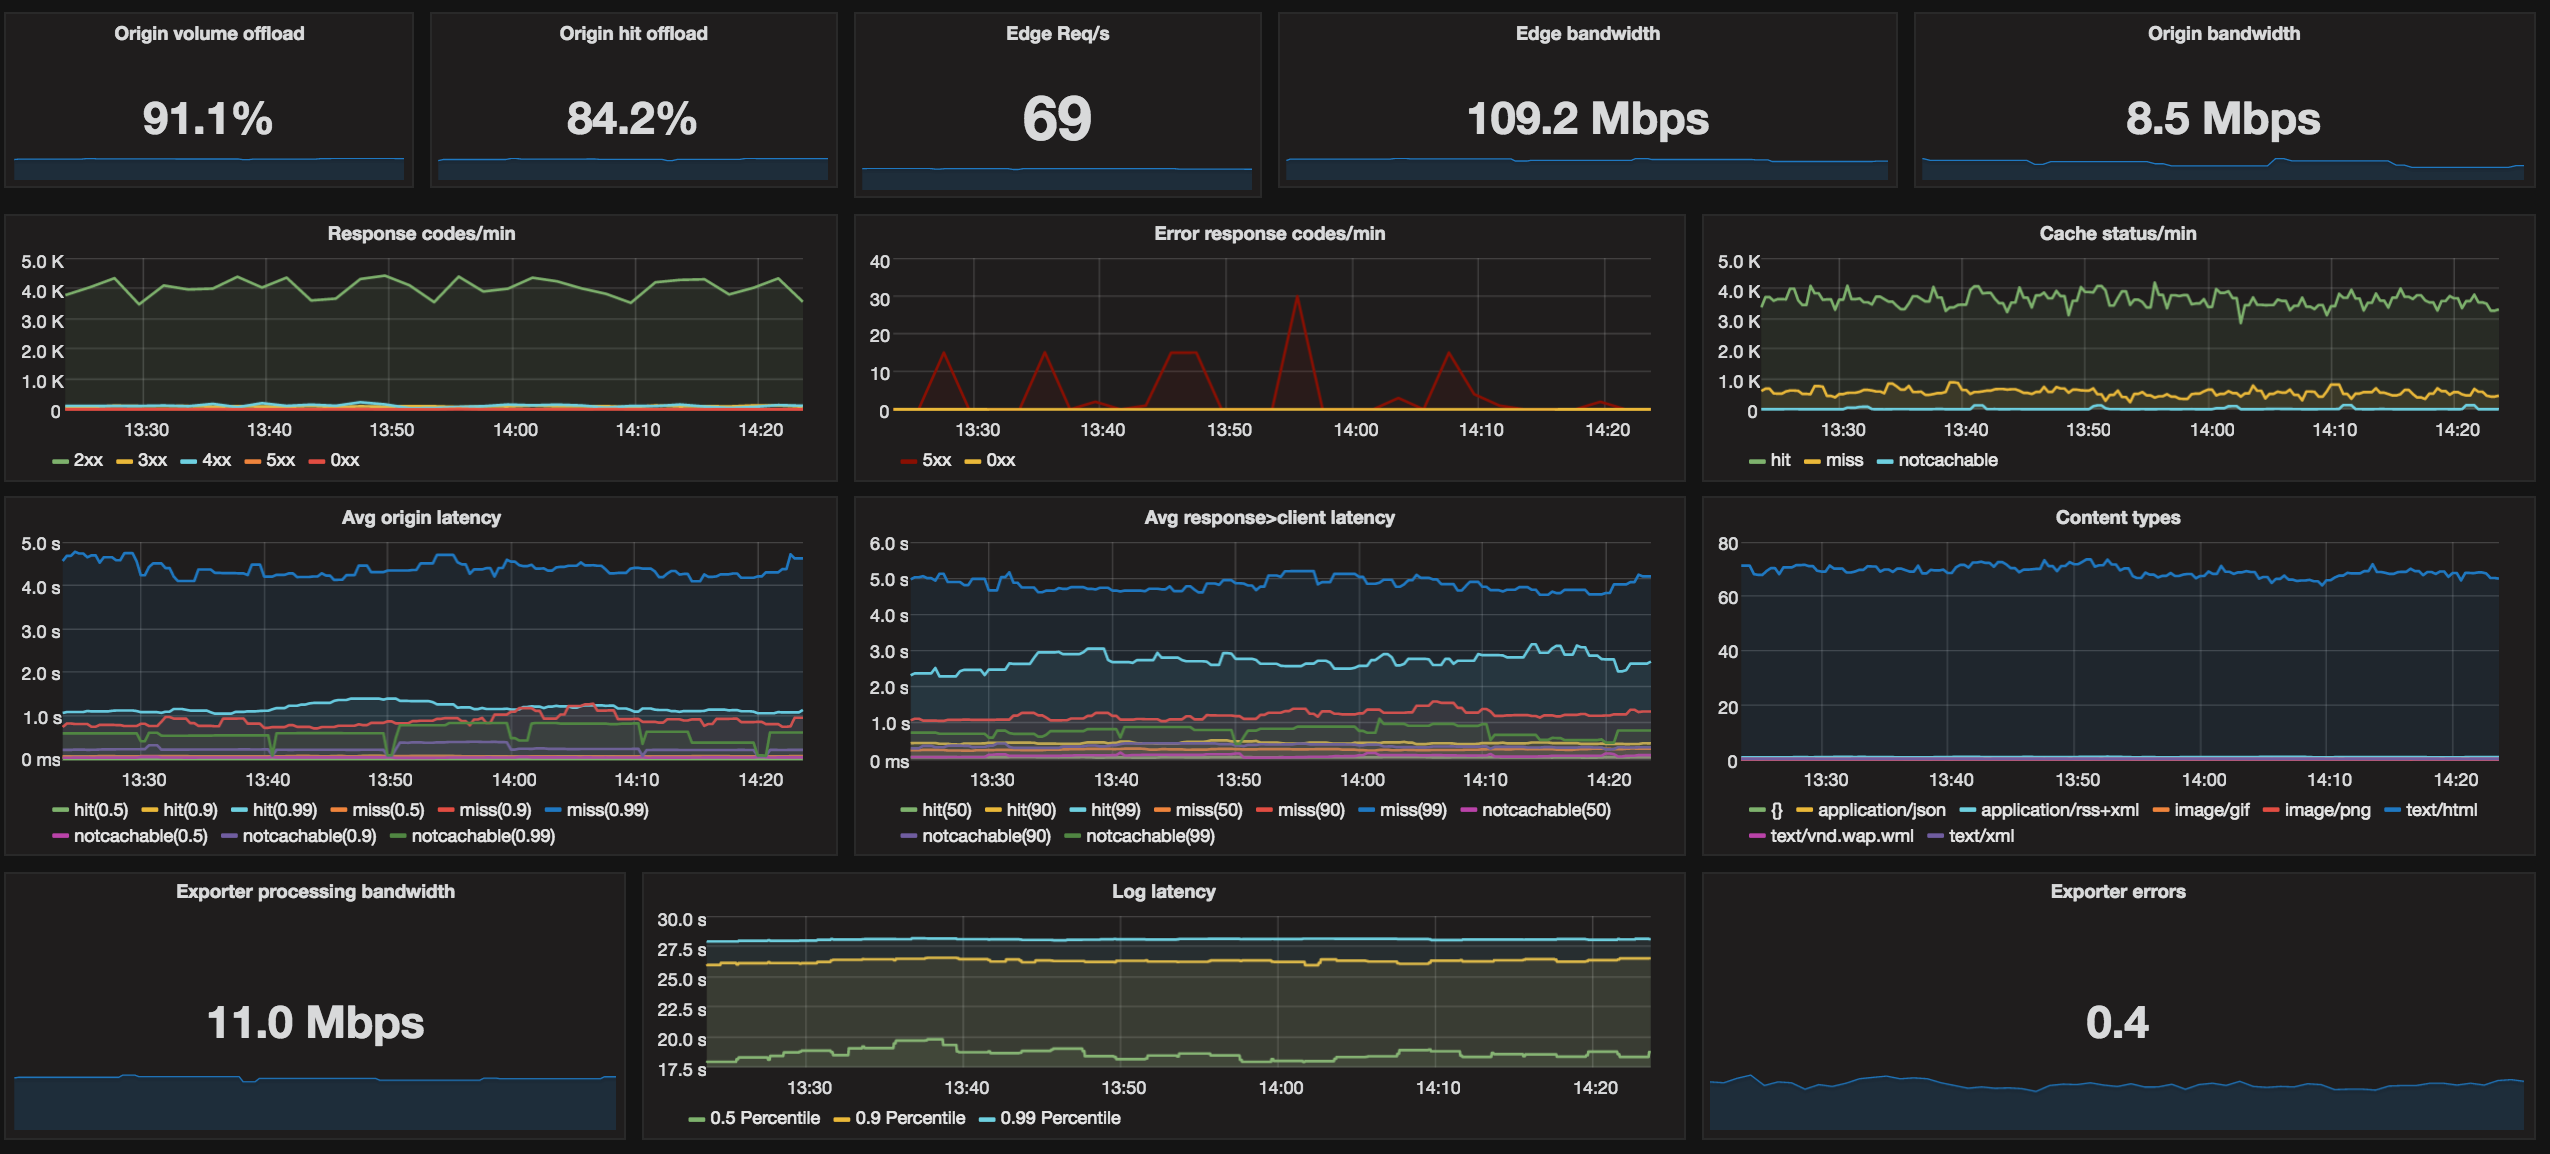2550x1154 pixels.
Task: Toggle hit(0.9) in Avg origin latency legend
Action: (190, 810)
